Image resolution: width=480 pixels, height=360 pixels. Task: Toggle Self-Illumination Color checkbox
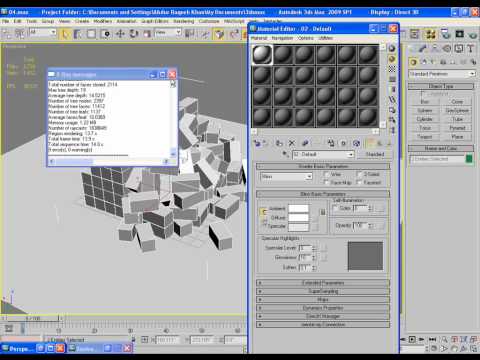[x=335, y=208]
